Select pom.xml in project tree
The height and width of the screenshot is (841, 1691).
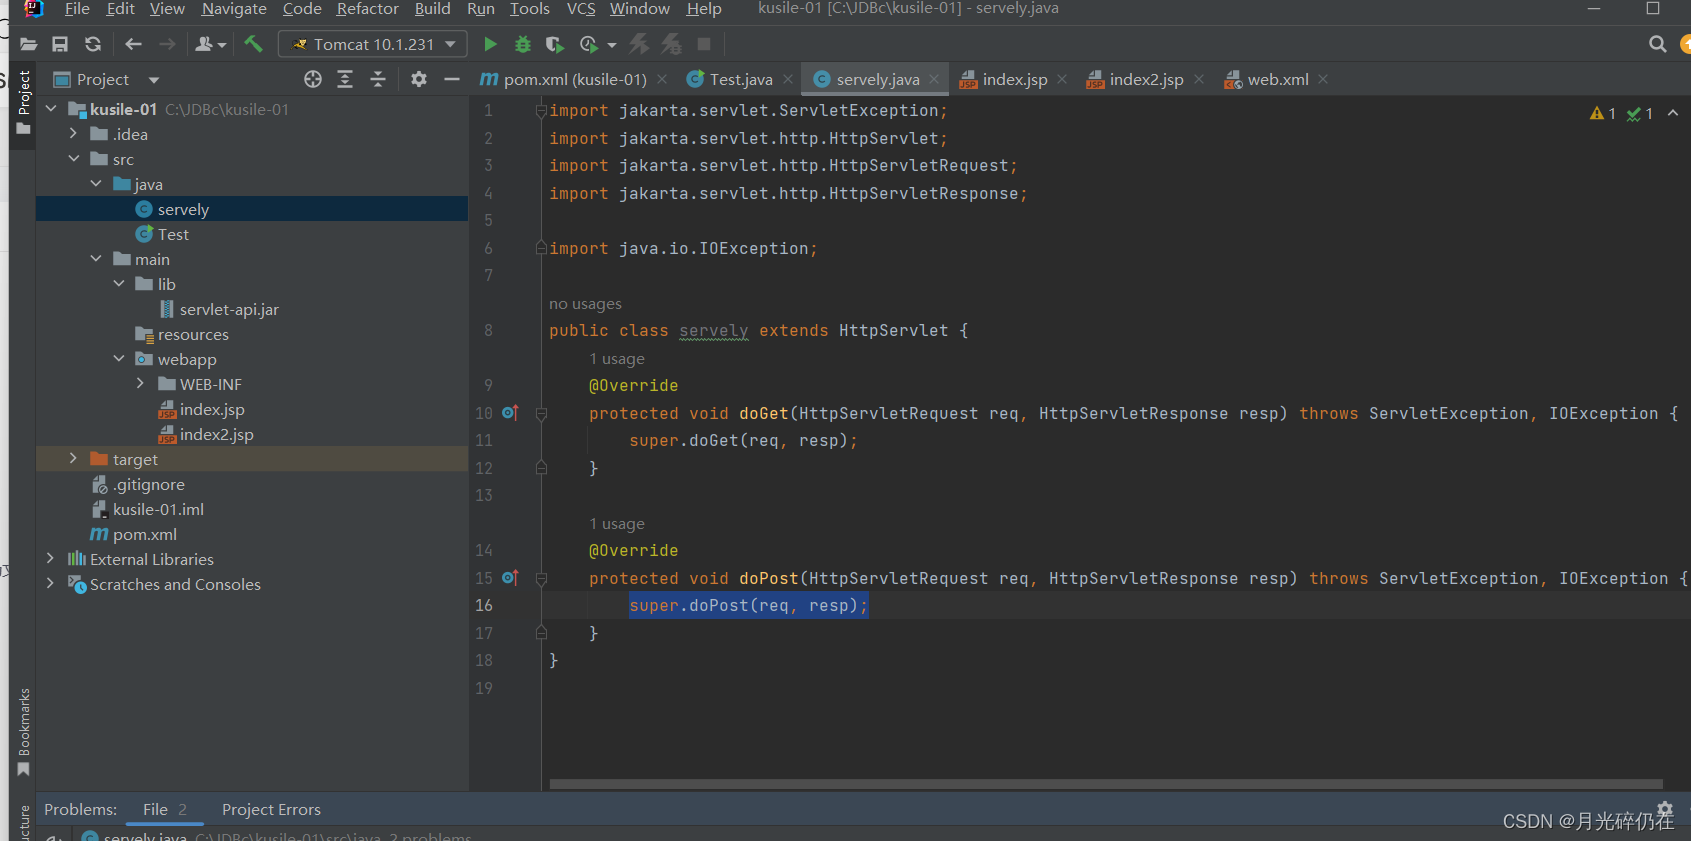[x=144, y=534]
